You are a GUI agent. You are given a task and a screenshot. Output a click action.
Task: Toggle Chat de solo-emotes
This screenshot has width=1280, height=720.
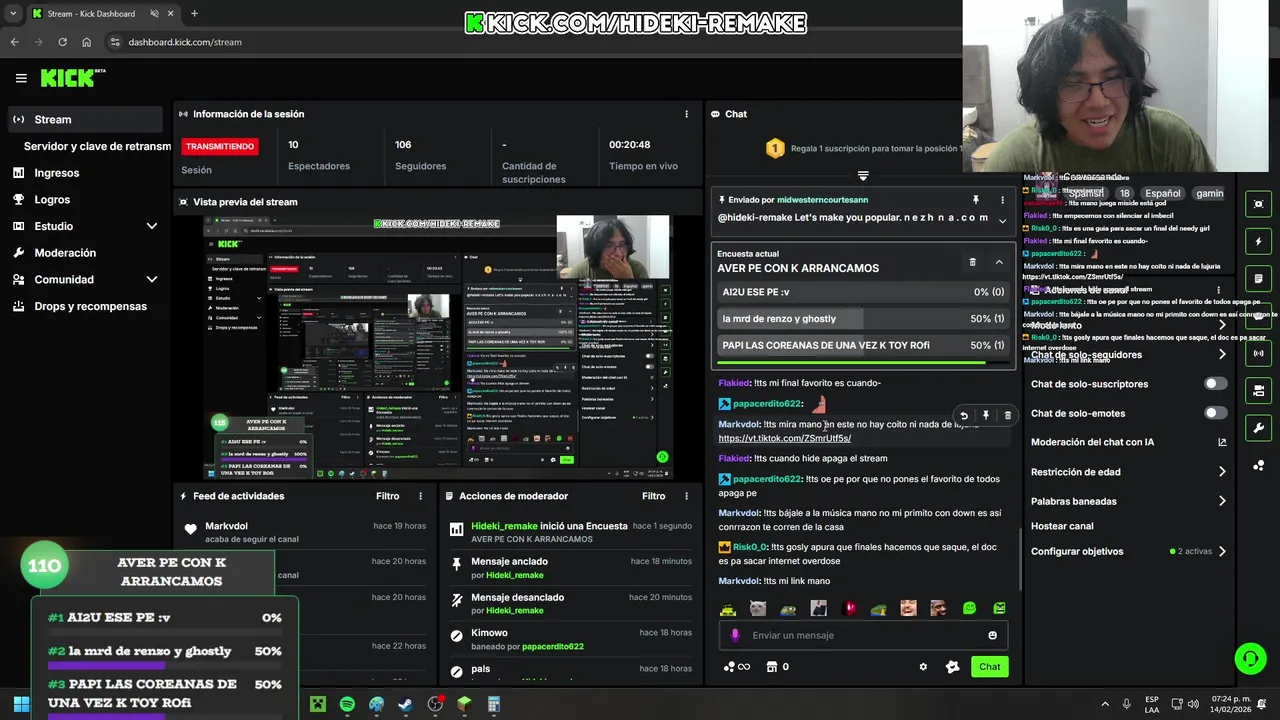[x=1215, y=413]
